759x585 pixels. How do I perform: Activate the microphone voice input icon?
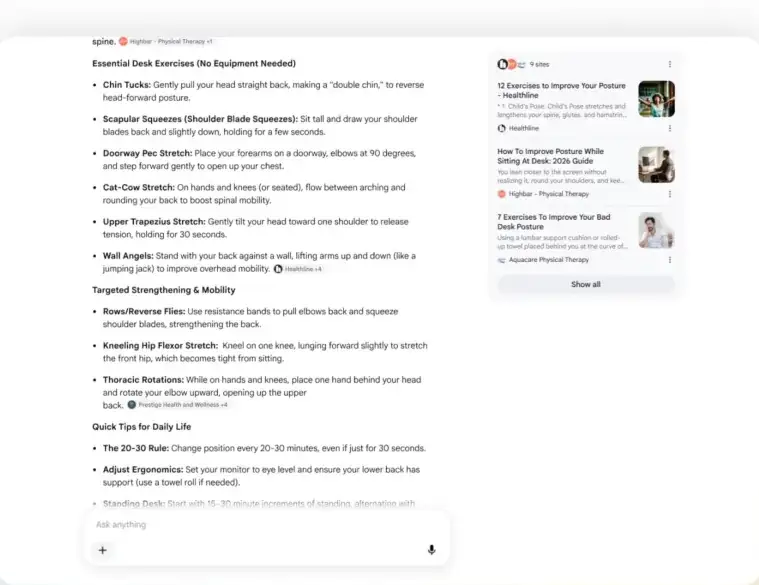click(431, 550)
